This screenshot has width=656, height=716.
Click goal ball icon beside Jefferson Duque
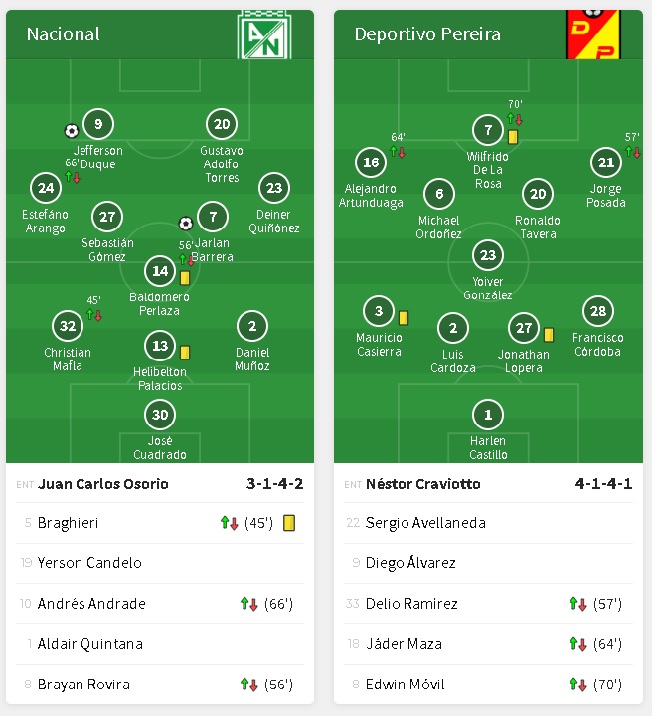coord(71,131)
